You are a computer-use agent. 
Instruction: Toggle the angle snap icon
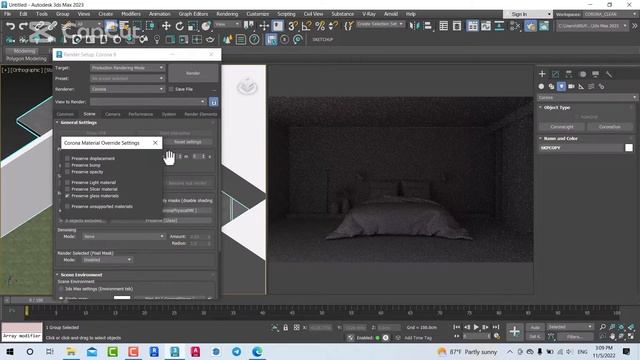point(306,26)
